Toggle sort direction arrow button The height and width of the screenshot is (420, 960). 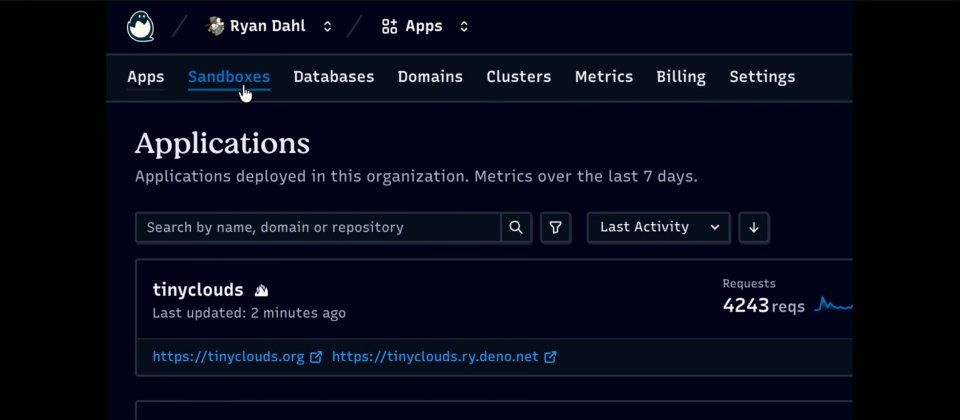[x=754, y=227]
